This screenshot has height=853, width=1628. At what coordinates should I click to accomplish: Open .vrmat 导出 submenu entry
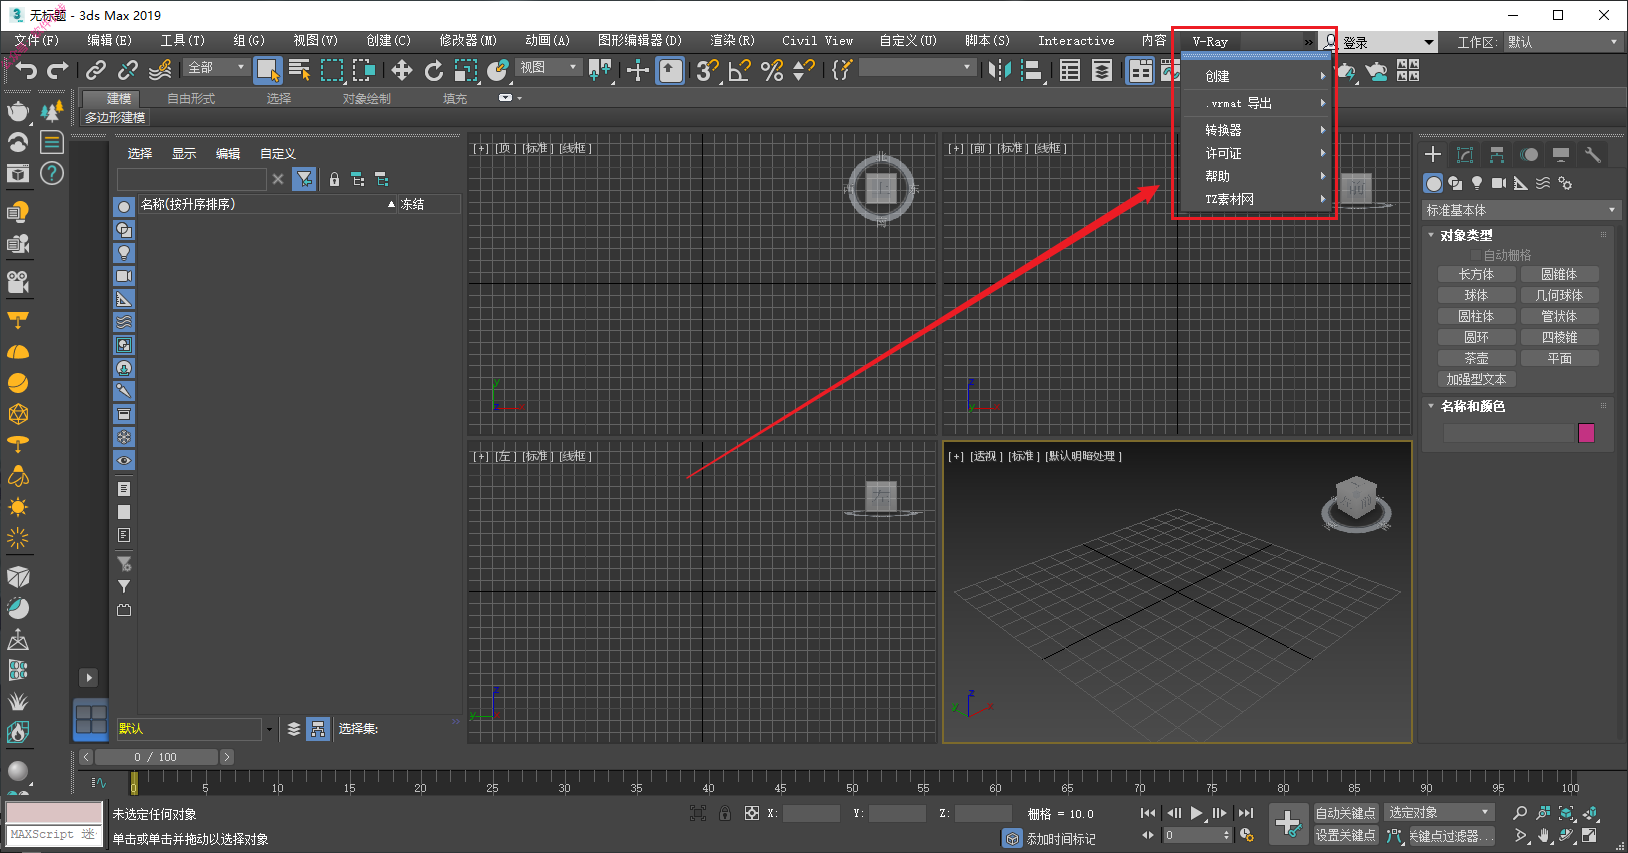coord(1256,103)
